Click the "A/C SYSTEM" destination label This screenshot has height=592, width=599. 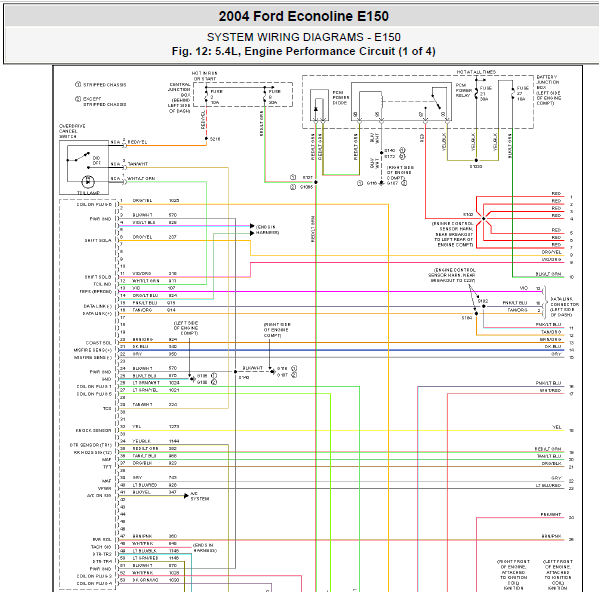pyautogui.click(x=199, y=496)
